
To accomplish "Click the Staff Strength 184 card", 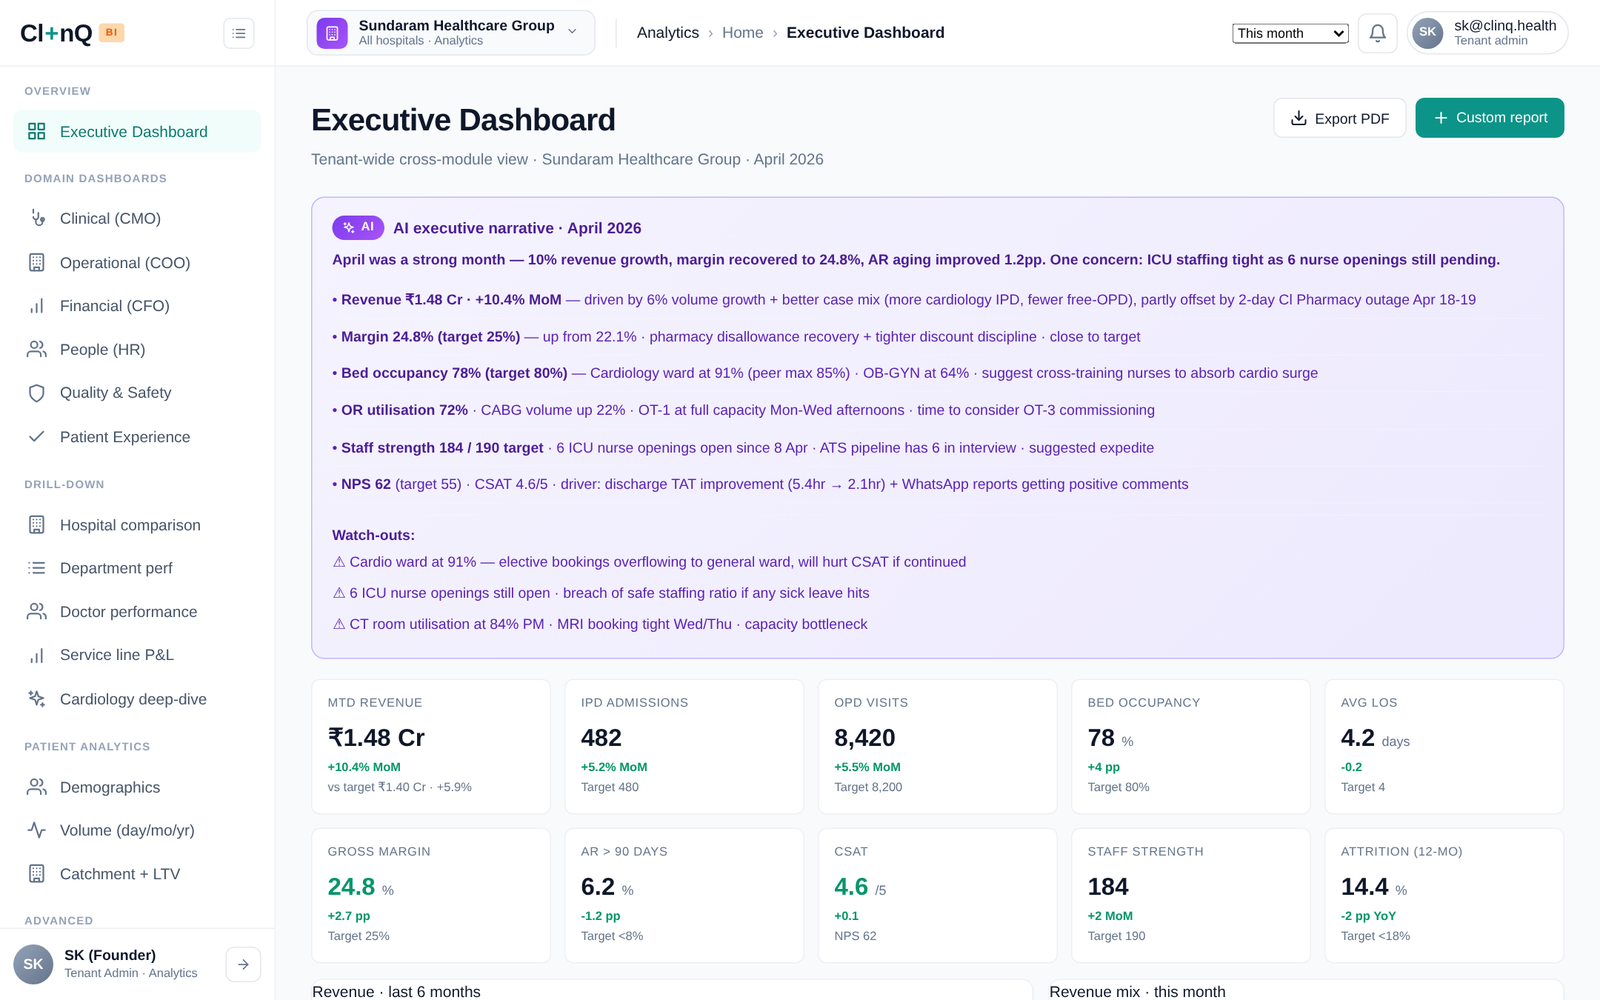I will (1191, 895).
